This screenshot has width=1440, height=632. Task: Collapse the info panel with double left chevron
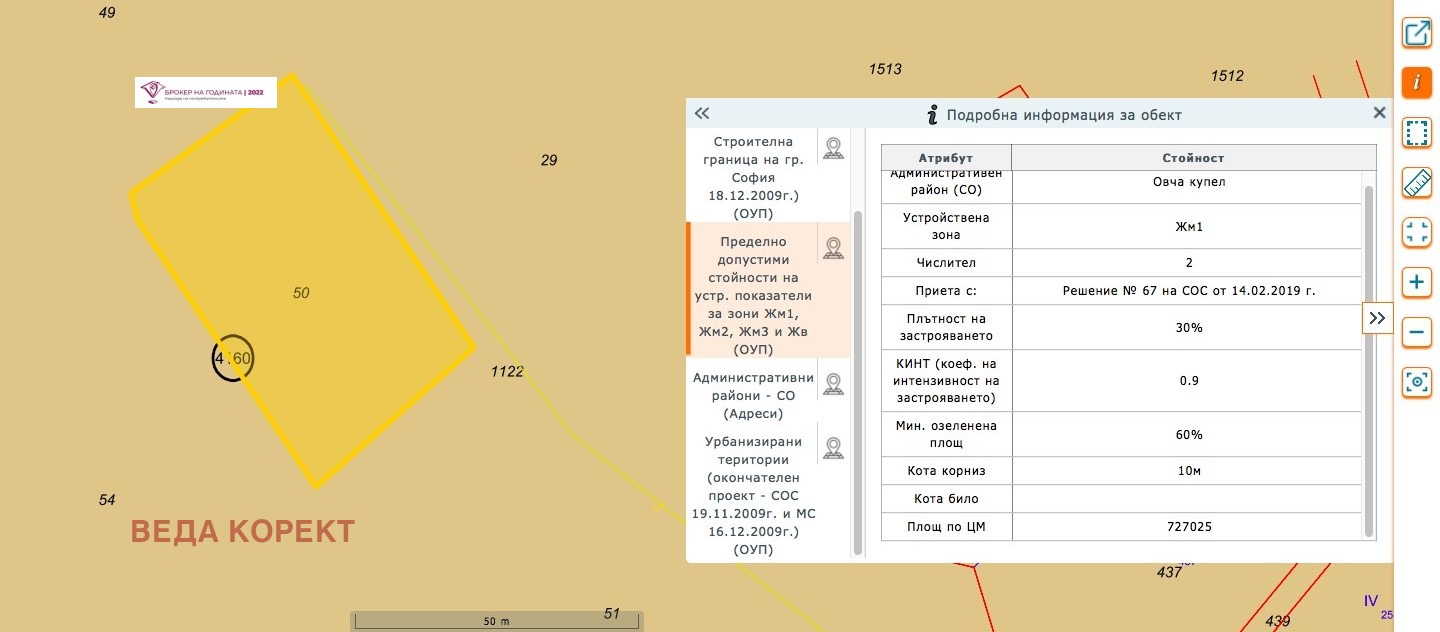pos(701,114)
